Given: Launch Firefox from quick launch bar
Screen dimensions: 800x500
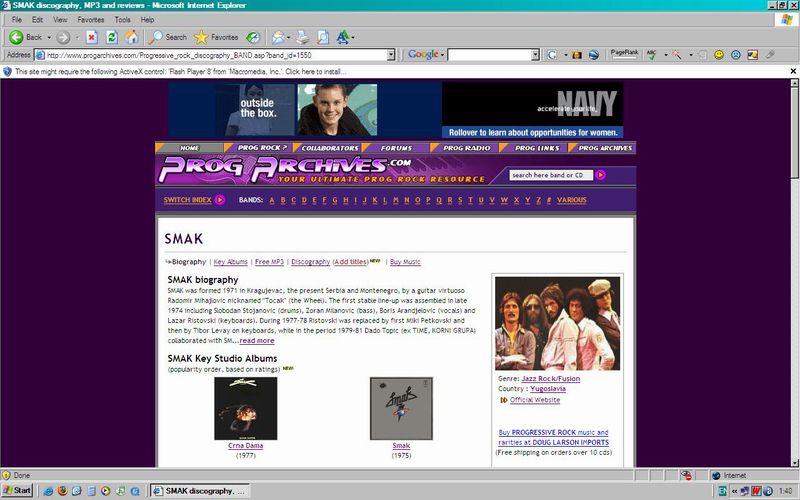Looking at the screenshot, I should [x=62, y=491].
